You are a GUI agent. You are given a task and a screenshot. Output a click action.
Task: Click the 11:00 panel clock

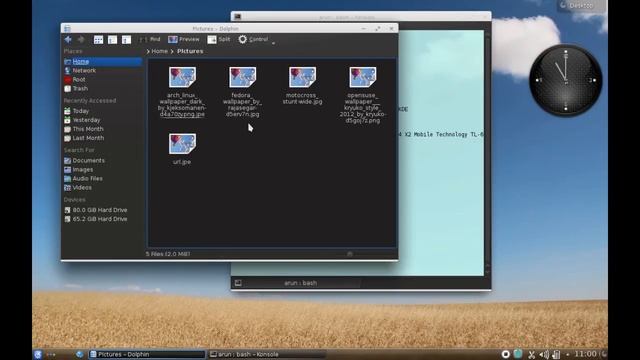[x=585, y=354]
